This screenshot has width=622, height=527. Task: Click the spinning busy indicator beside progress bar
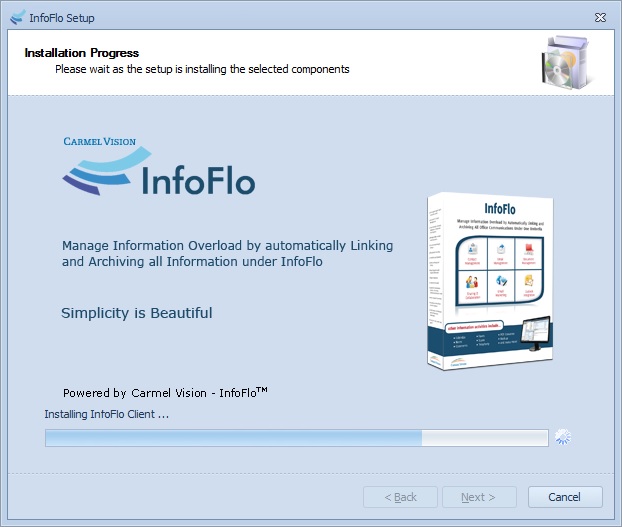(x=563, y=437)
